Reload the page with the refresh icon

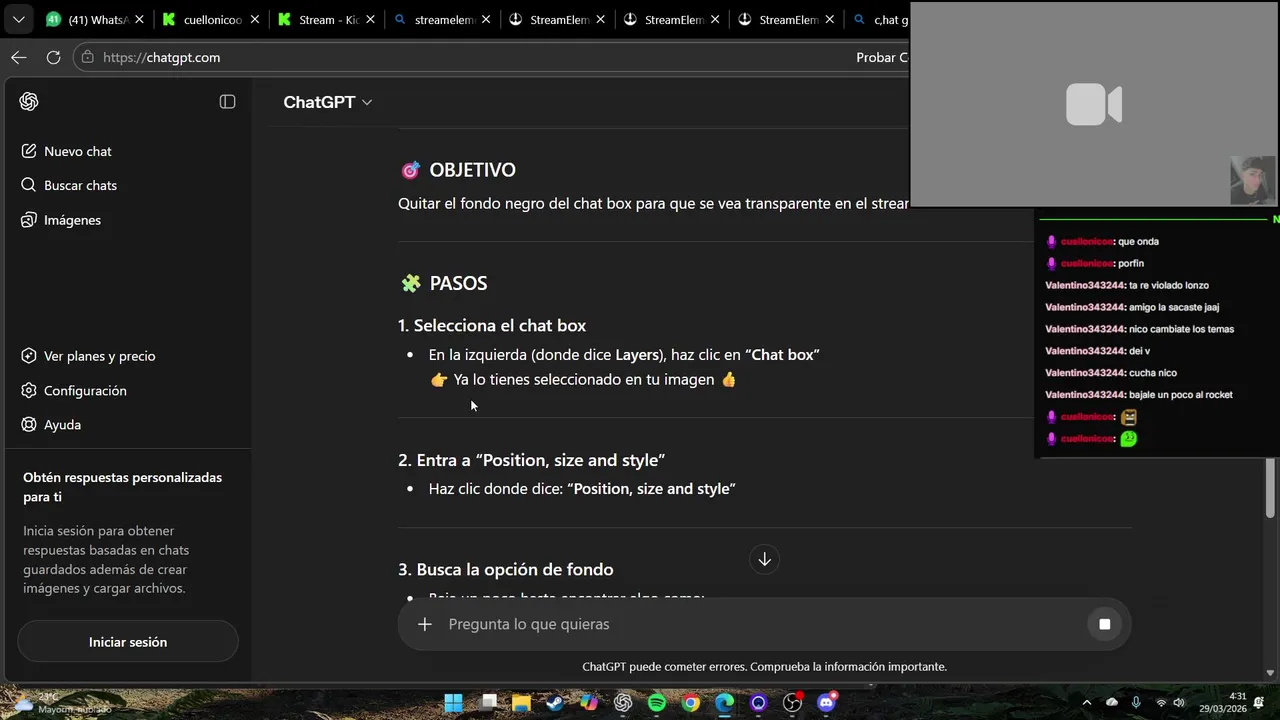(x=53, y=57)
